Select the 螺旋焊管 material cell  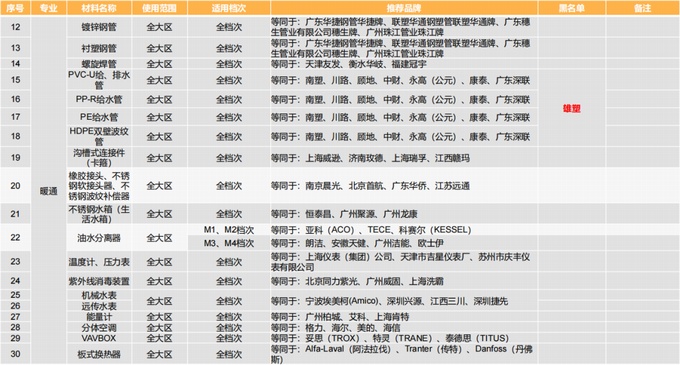coord(99,64)
